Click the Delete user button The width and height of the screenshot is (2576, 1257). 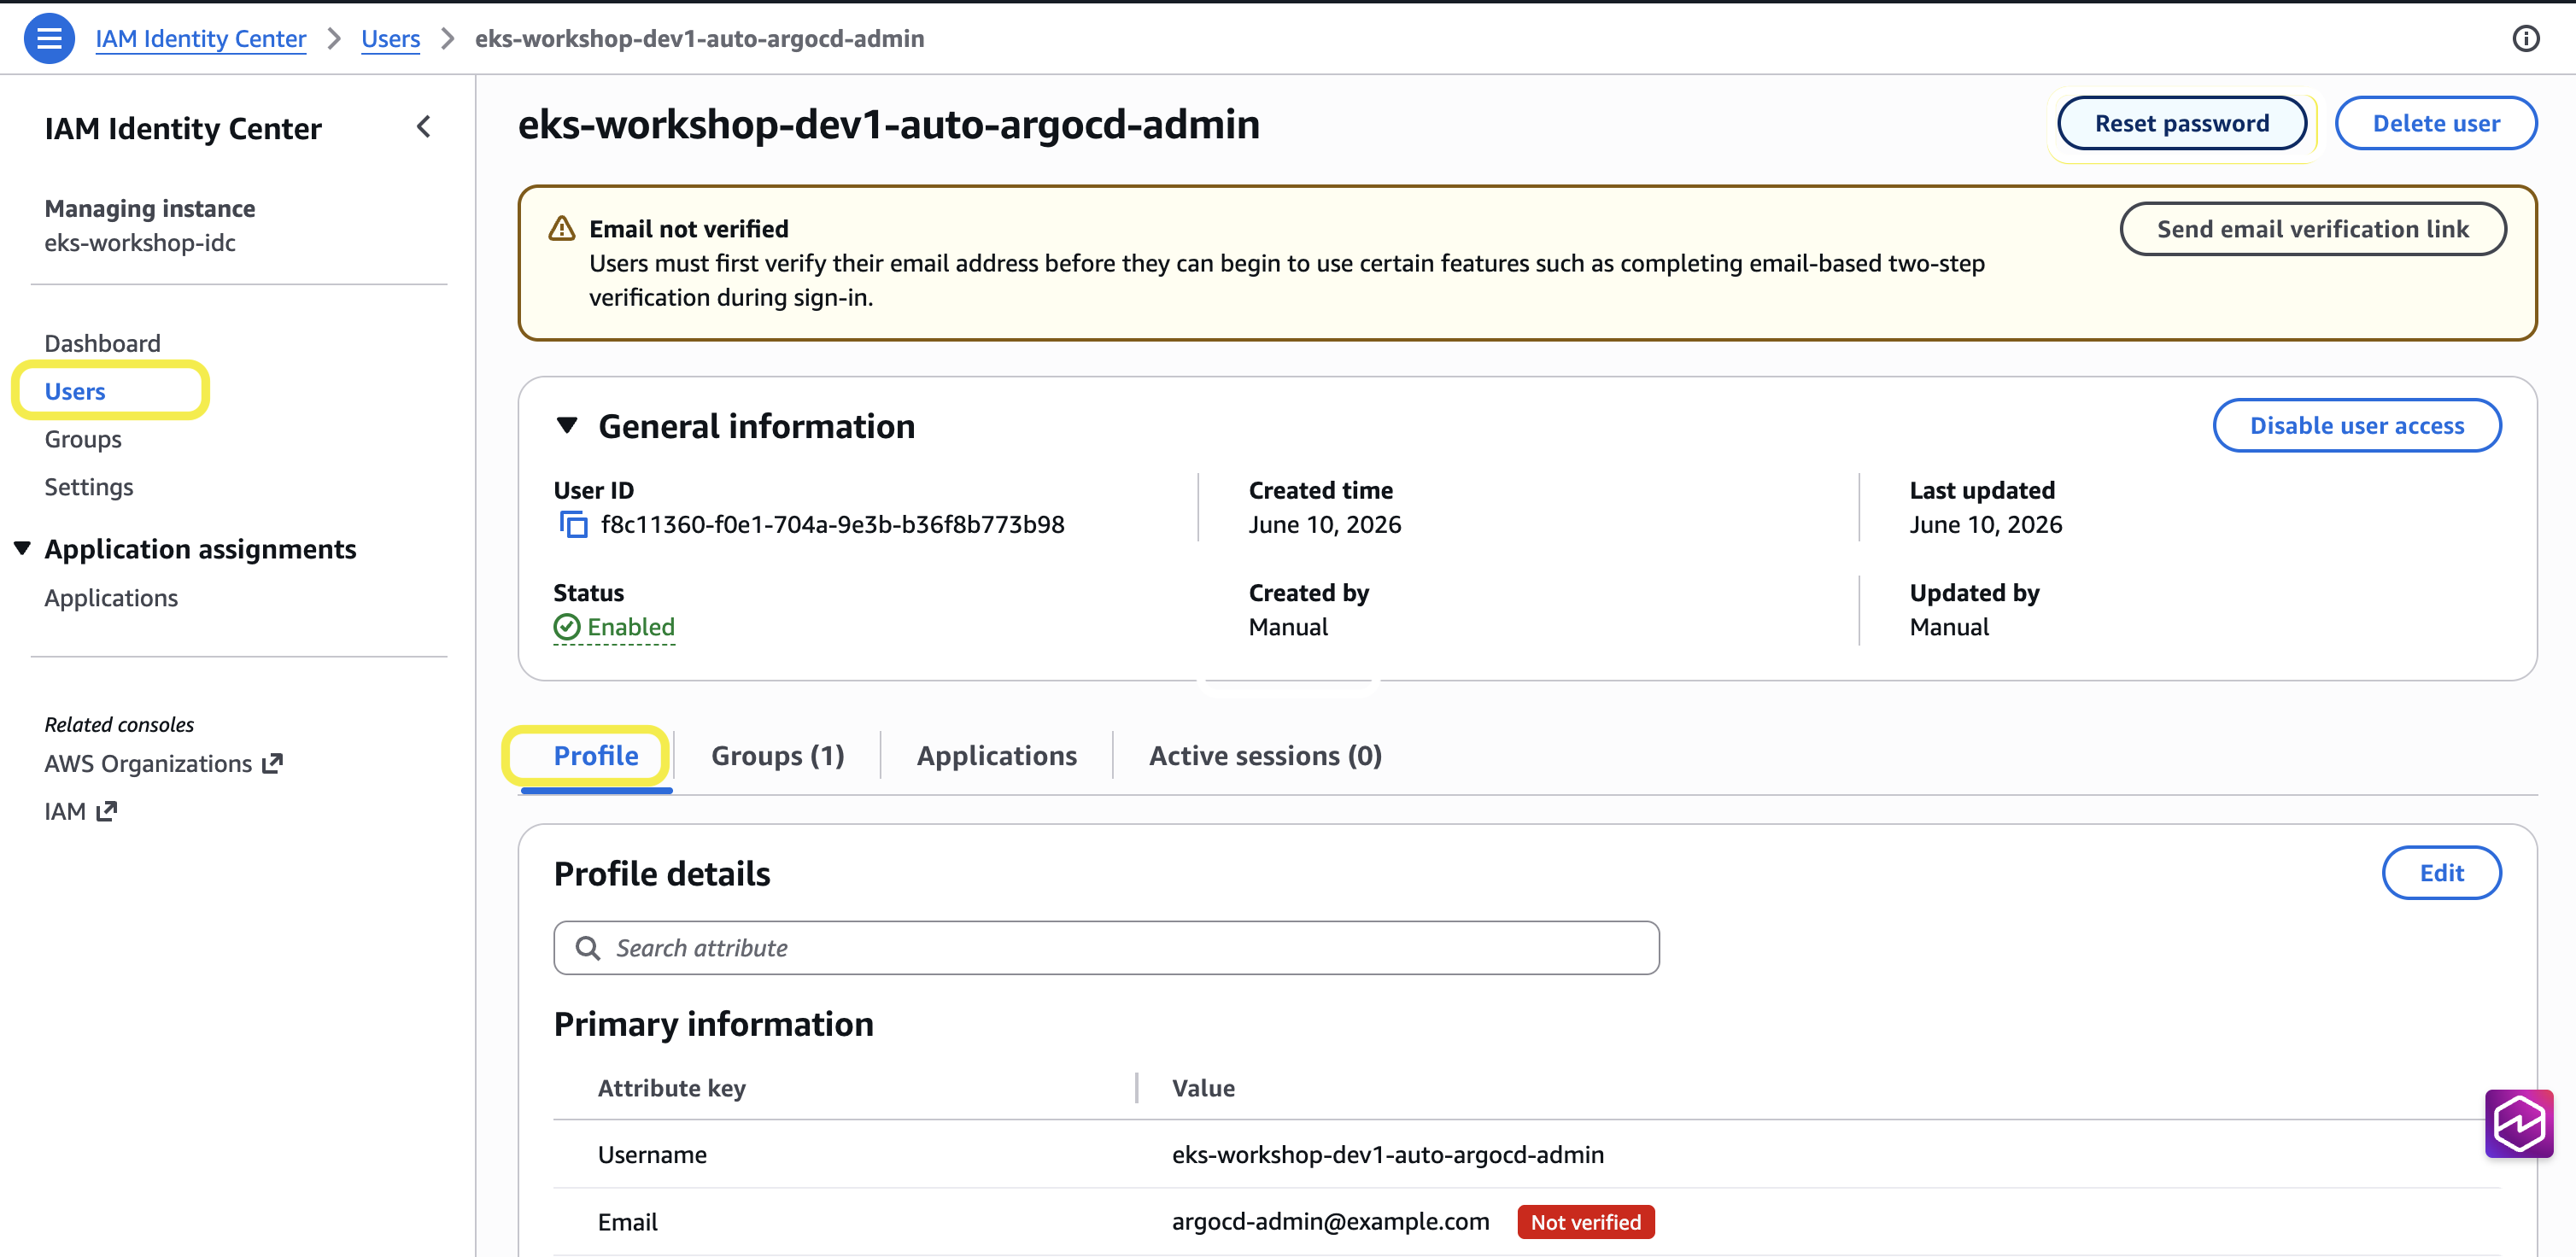tap(2435, 123)
